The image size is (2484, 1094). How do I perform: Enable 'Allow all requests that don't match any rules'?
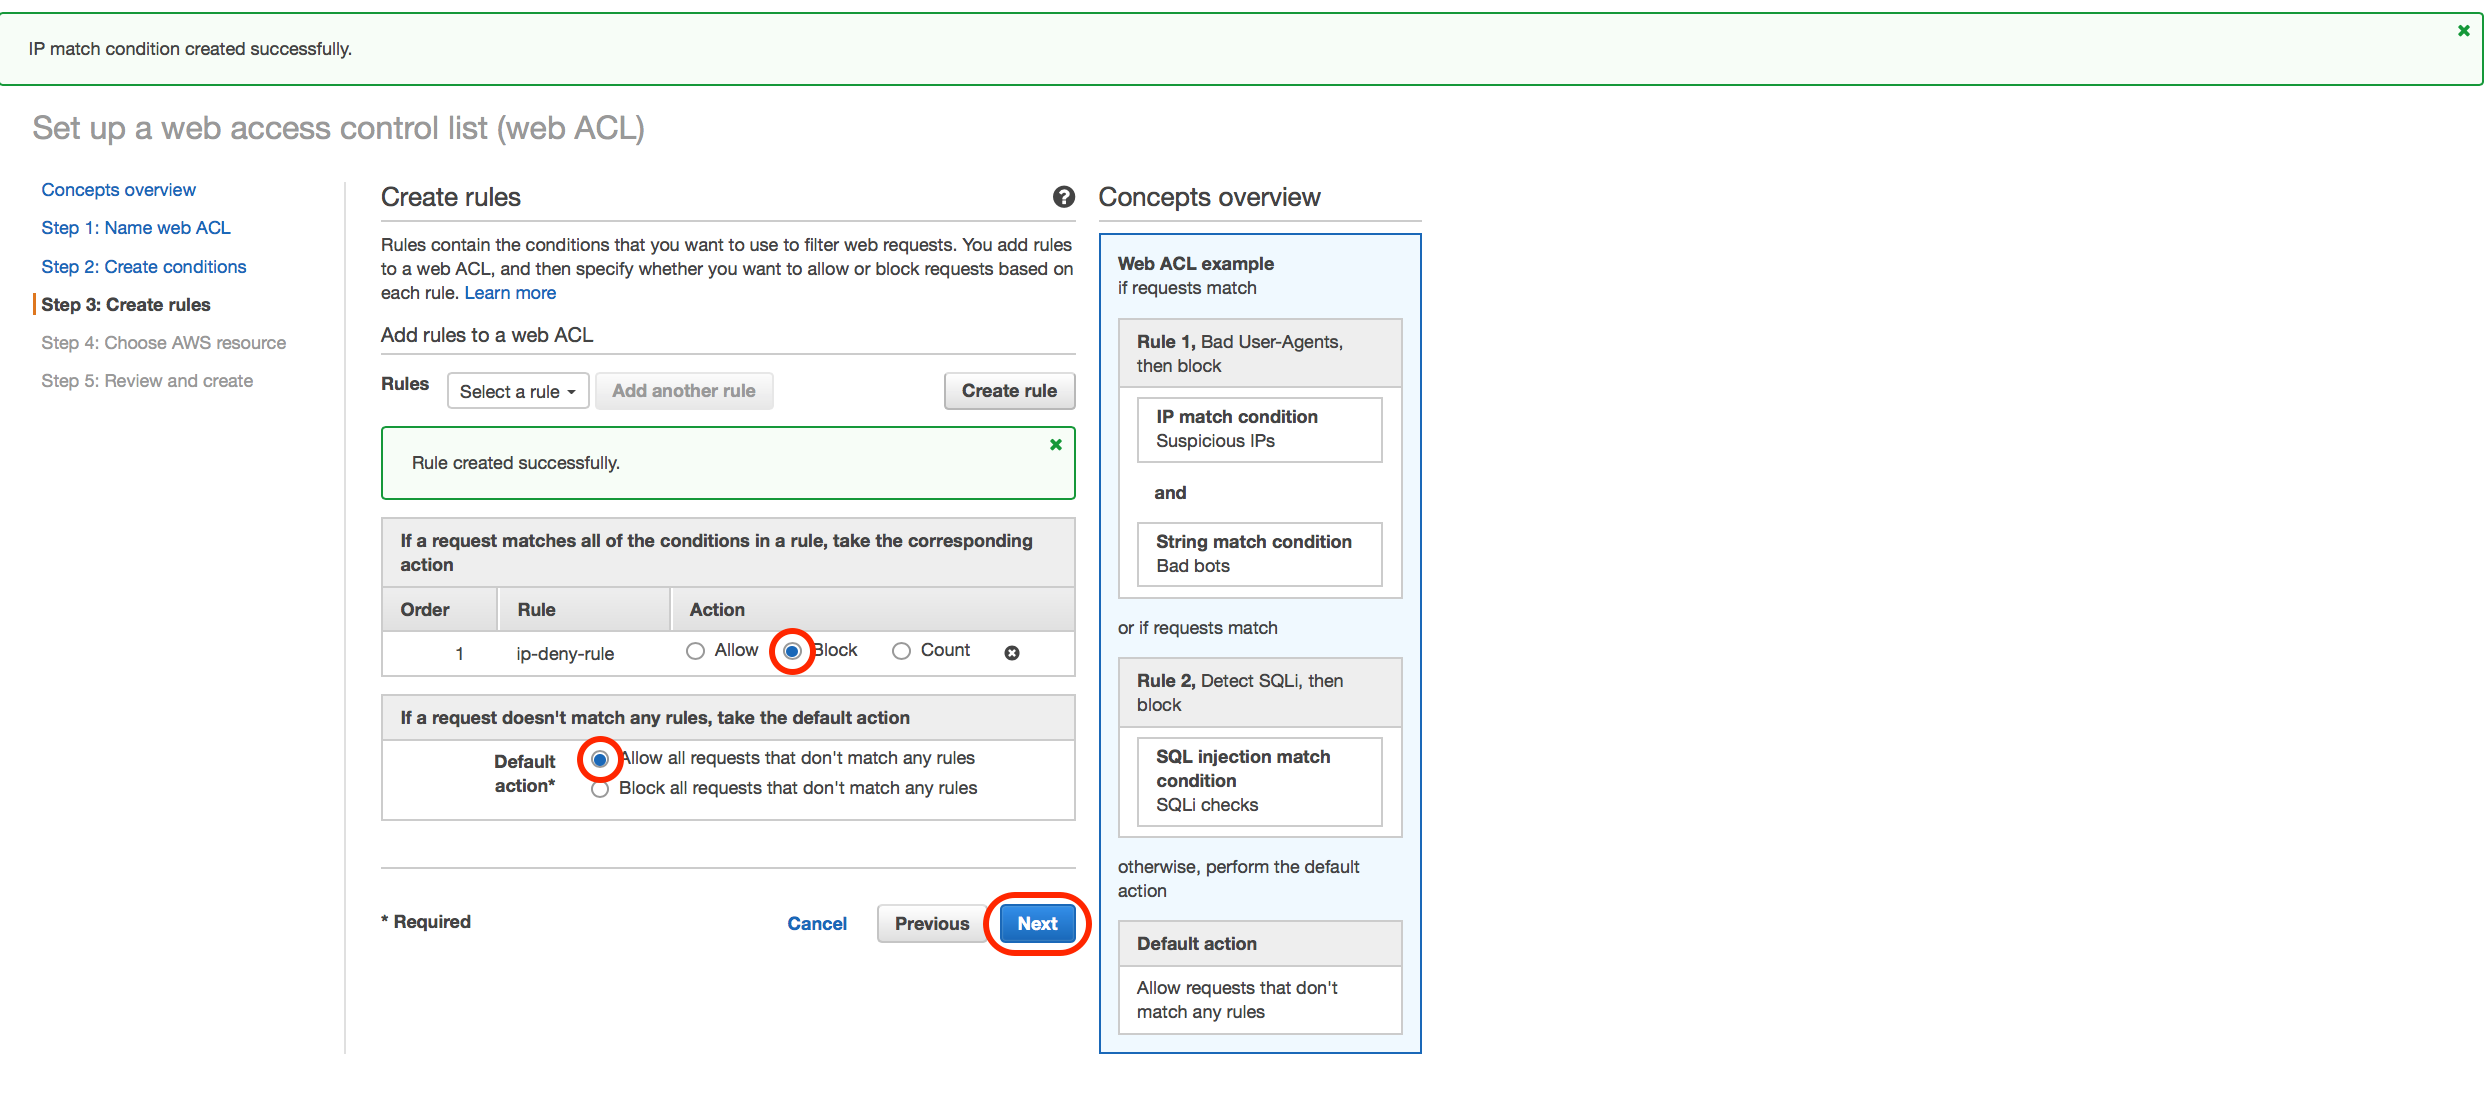pos(599,759)
